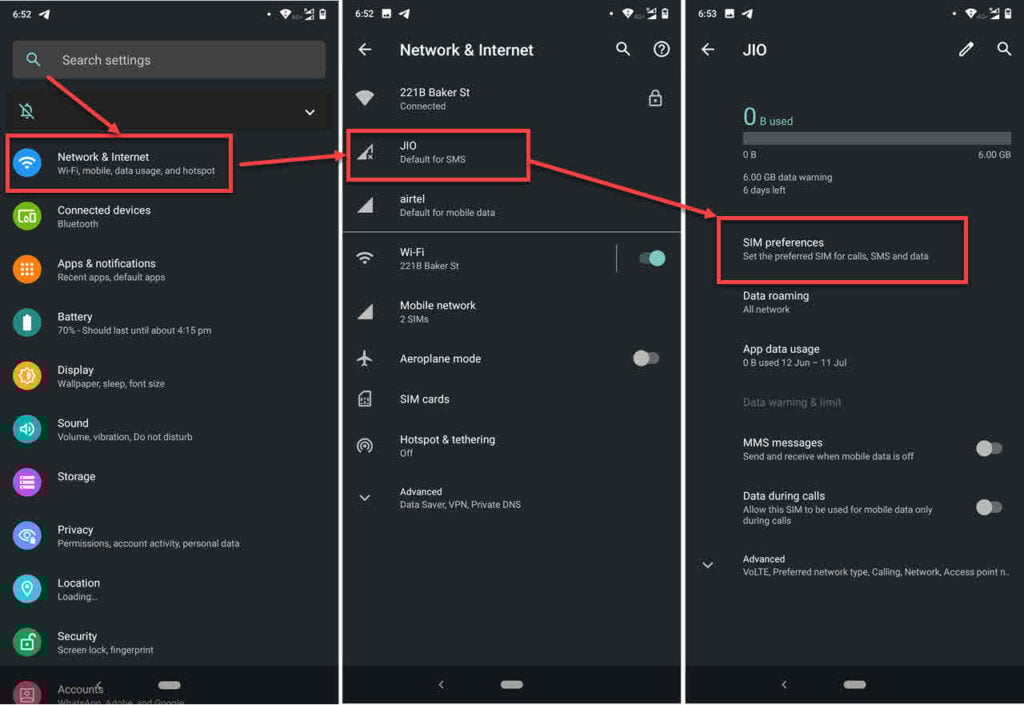
Task: Tap the Privacy eye icon
Action: point(27,536)
